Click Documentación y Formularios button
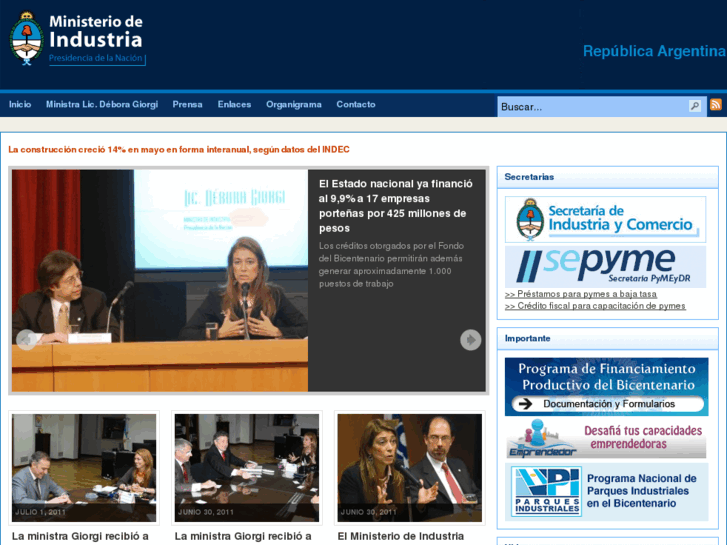Image resolution: width=727 pixels, height=545 pixels. click(608, 404)
